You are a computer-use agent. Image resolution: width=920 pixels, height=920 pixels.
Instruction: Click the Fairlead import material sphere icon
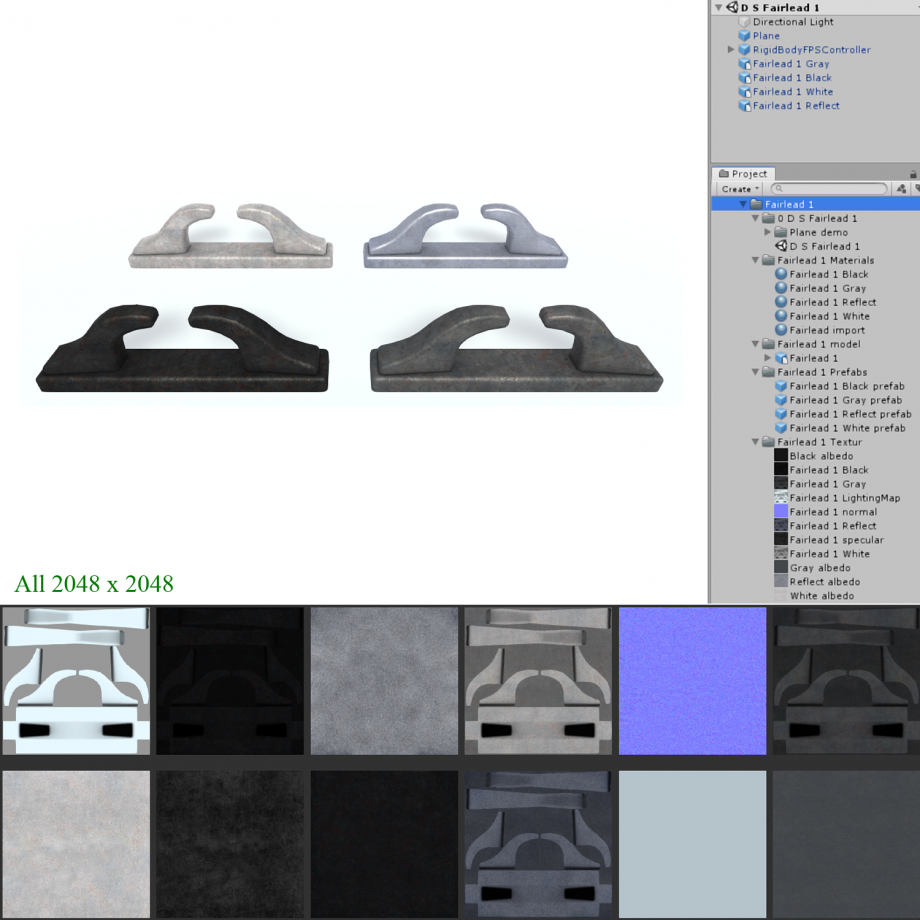(x=781, y=330)
